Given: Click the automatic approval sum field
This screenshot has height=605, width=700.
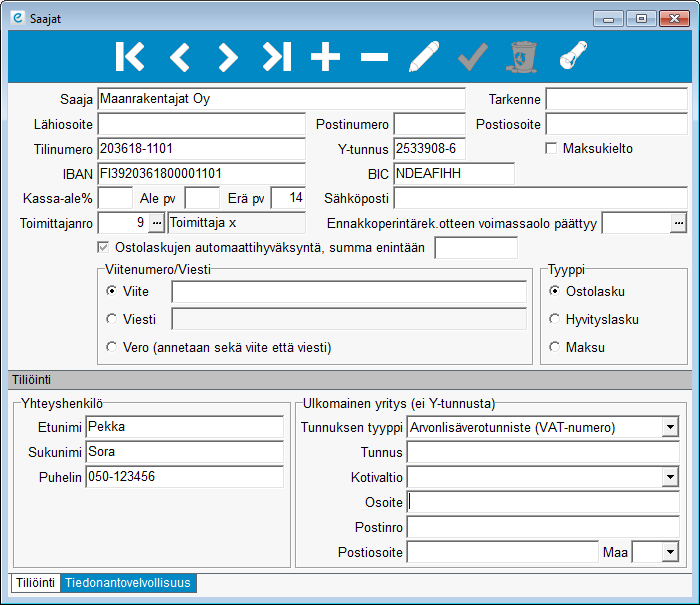Looking at the screenshot, I should coord(476,248).
